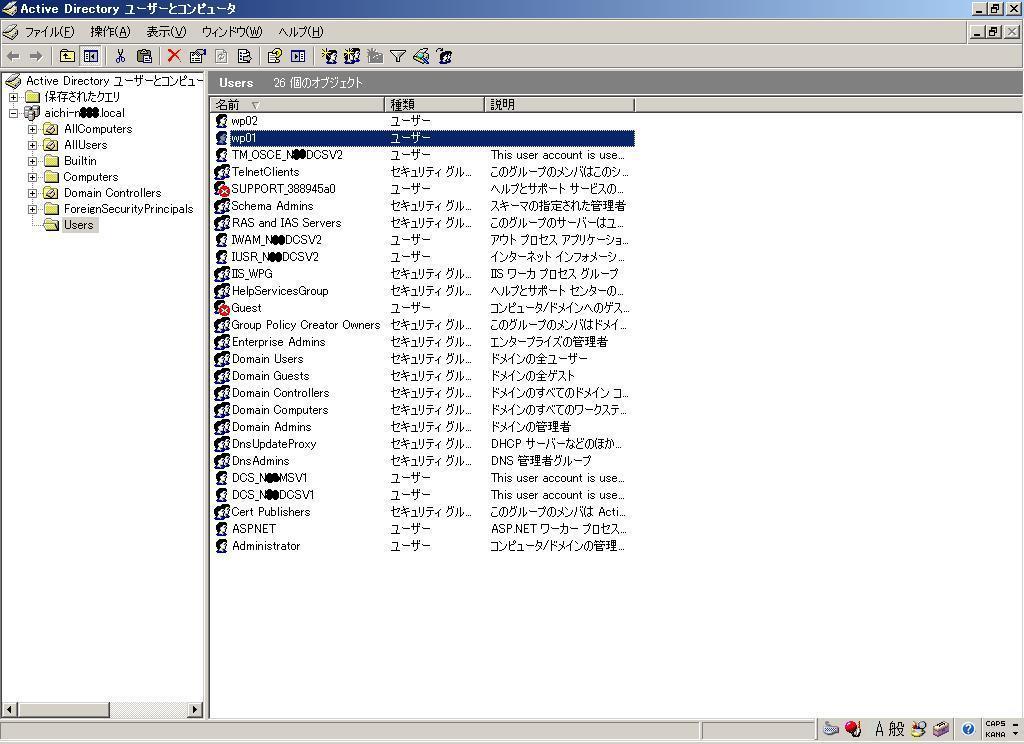Click the New Organizational Unit toolbar icon
1024x744 pixels.
(375, 57)
